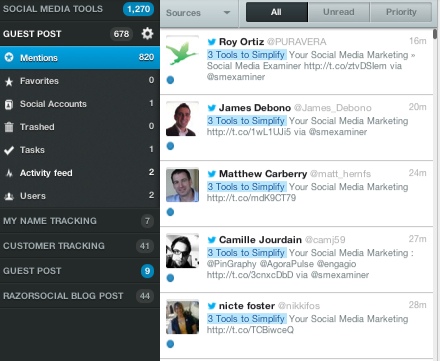440x361 pixels.
Task: Click Twitter bird icon beside Matthew Carberry
Action: [212, 174]
